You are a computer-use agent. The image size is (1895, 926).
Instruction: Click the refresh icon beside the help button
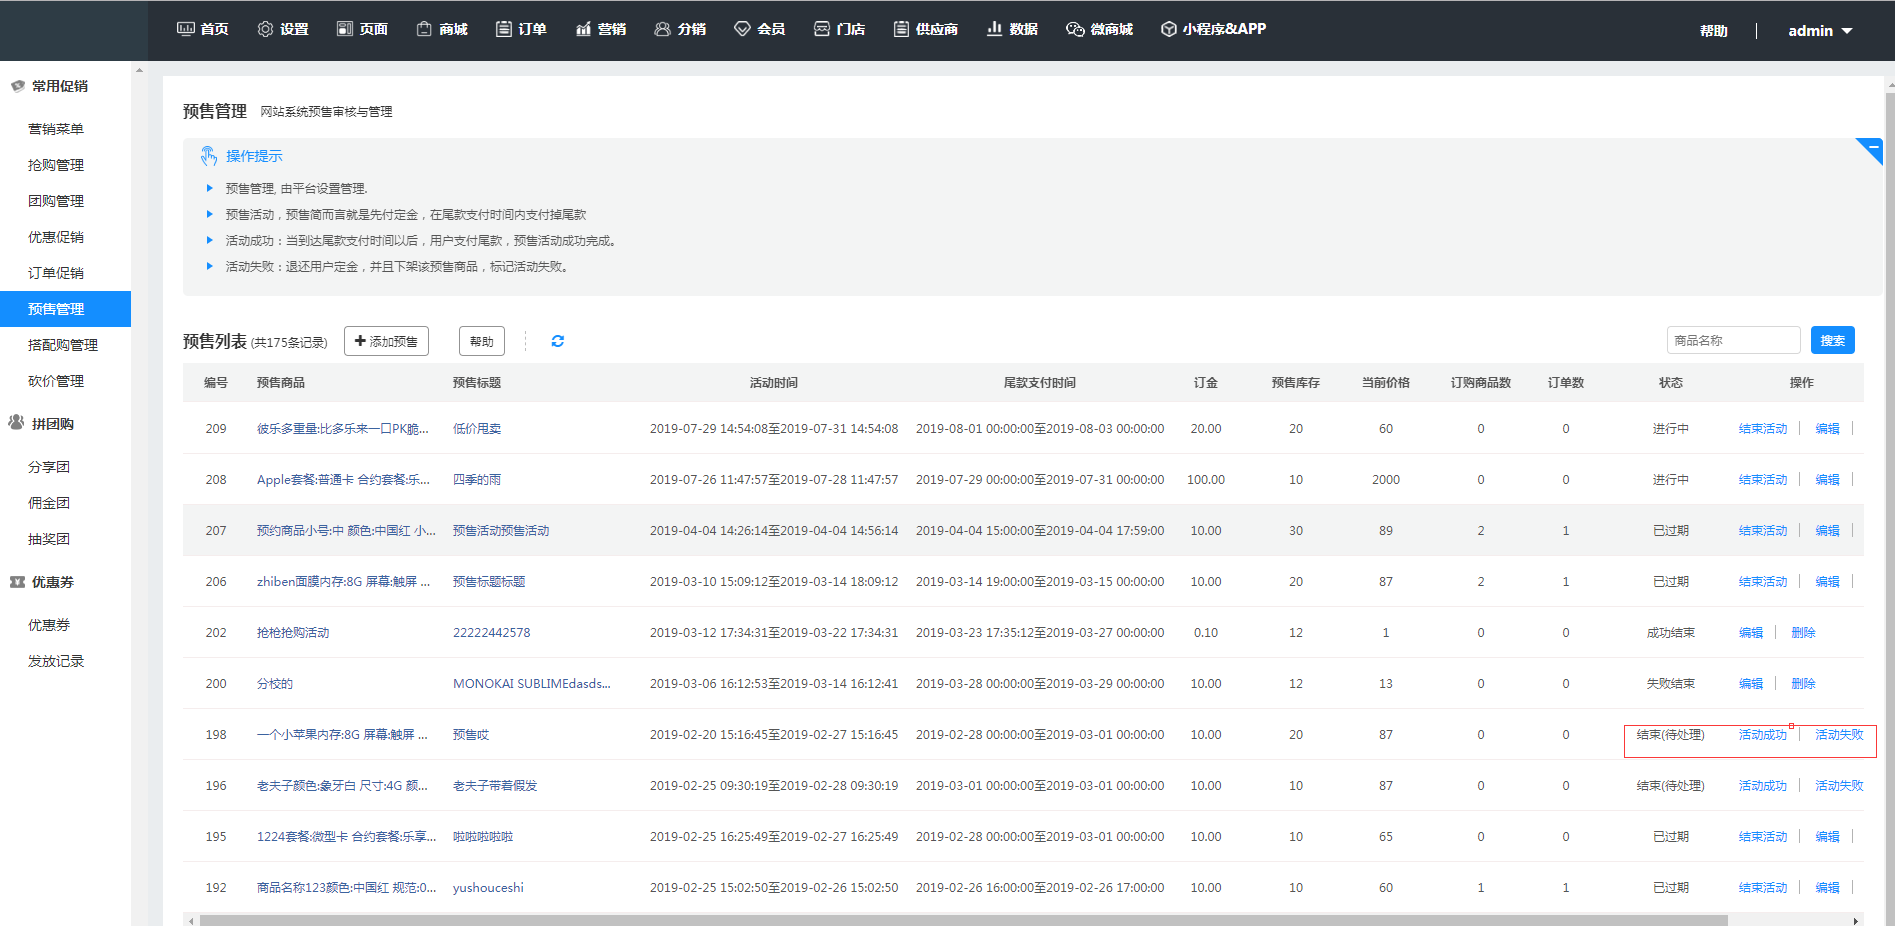(x=558, y=341)
